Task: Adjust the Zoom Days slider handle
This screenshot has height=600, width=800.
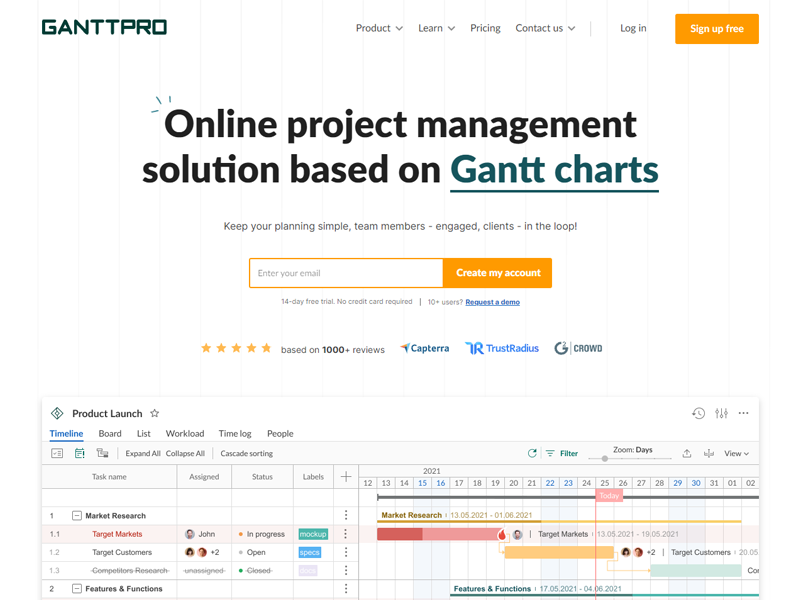Action: click(605, 458)
